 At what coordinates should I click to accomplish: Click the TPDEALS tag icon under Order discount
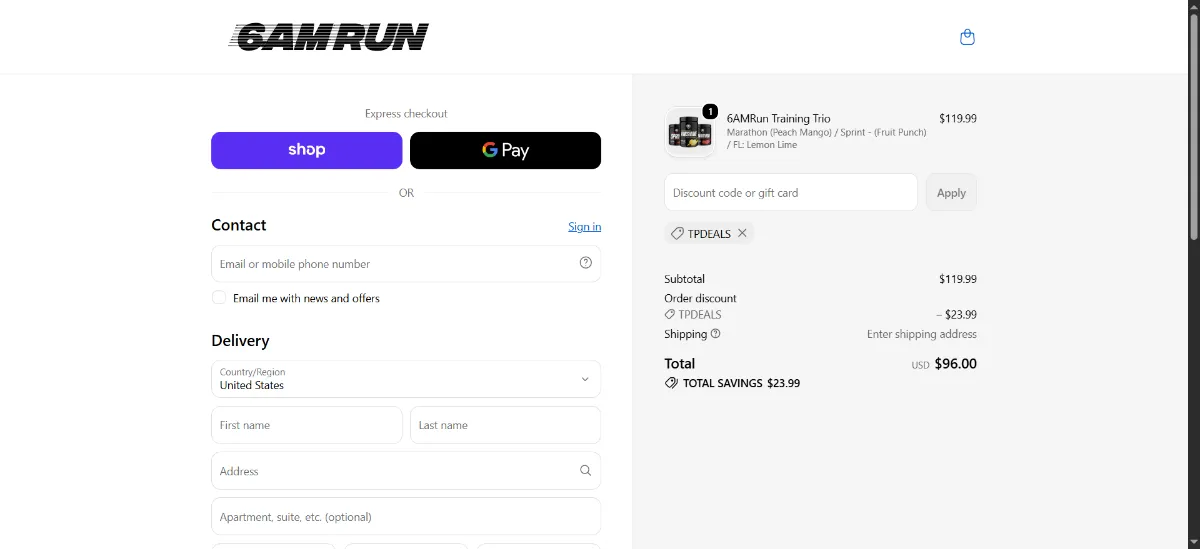click(x=670, y=315)
